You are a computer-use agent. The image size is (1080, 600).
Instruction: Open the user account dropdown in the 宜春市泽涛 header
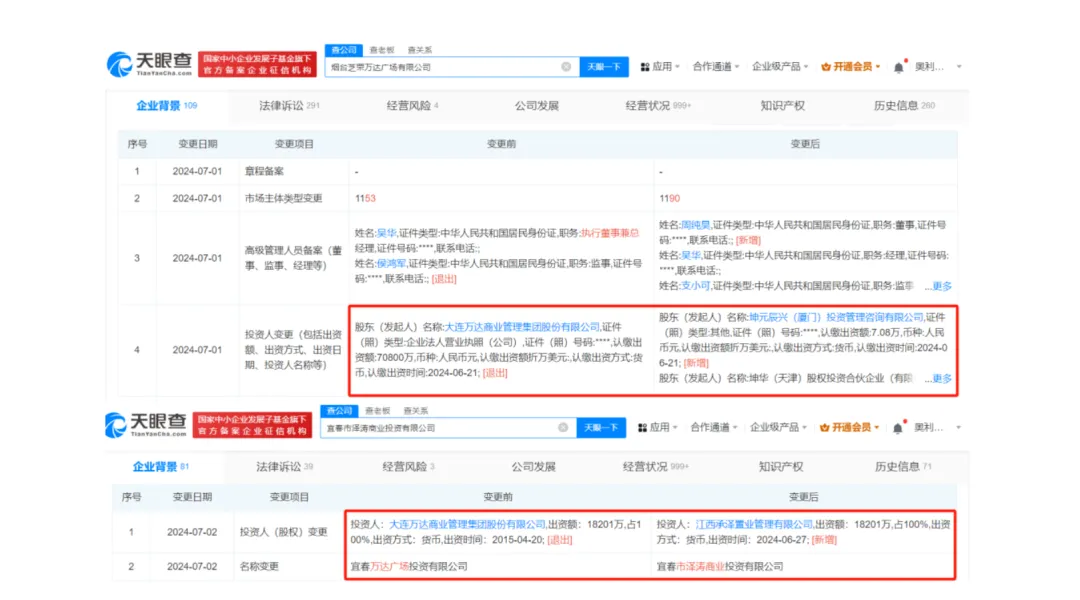(937, 428)
